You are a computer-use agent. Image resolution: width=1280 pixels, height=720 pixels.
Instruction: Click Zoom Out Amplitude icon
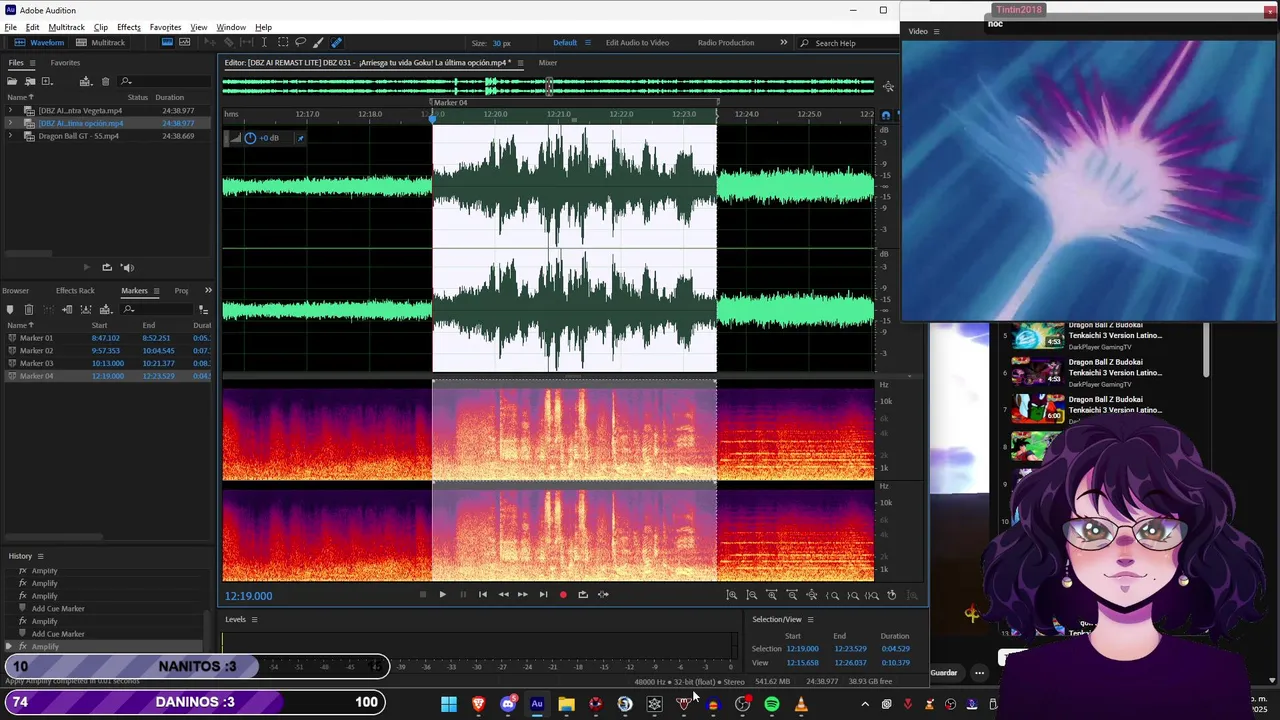point(752,595)
